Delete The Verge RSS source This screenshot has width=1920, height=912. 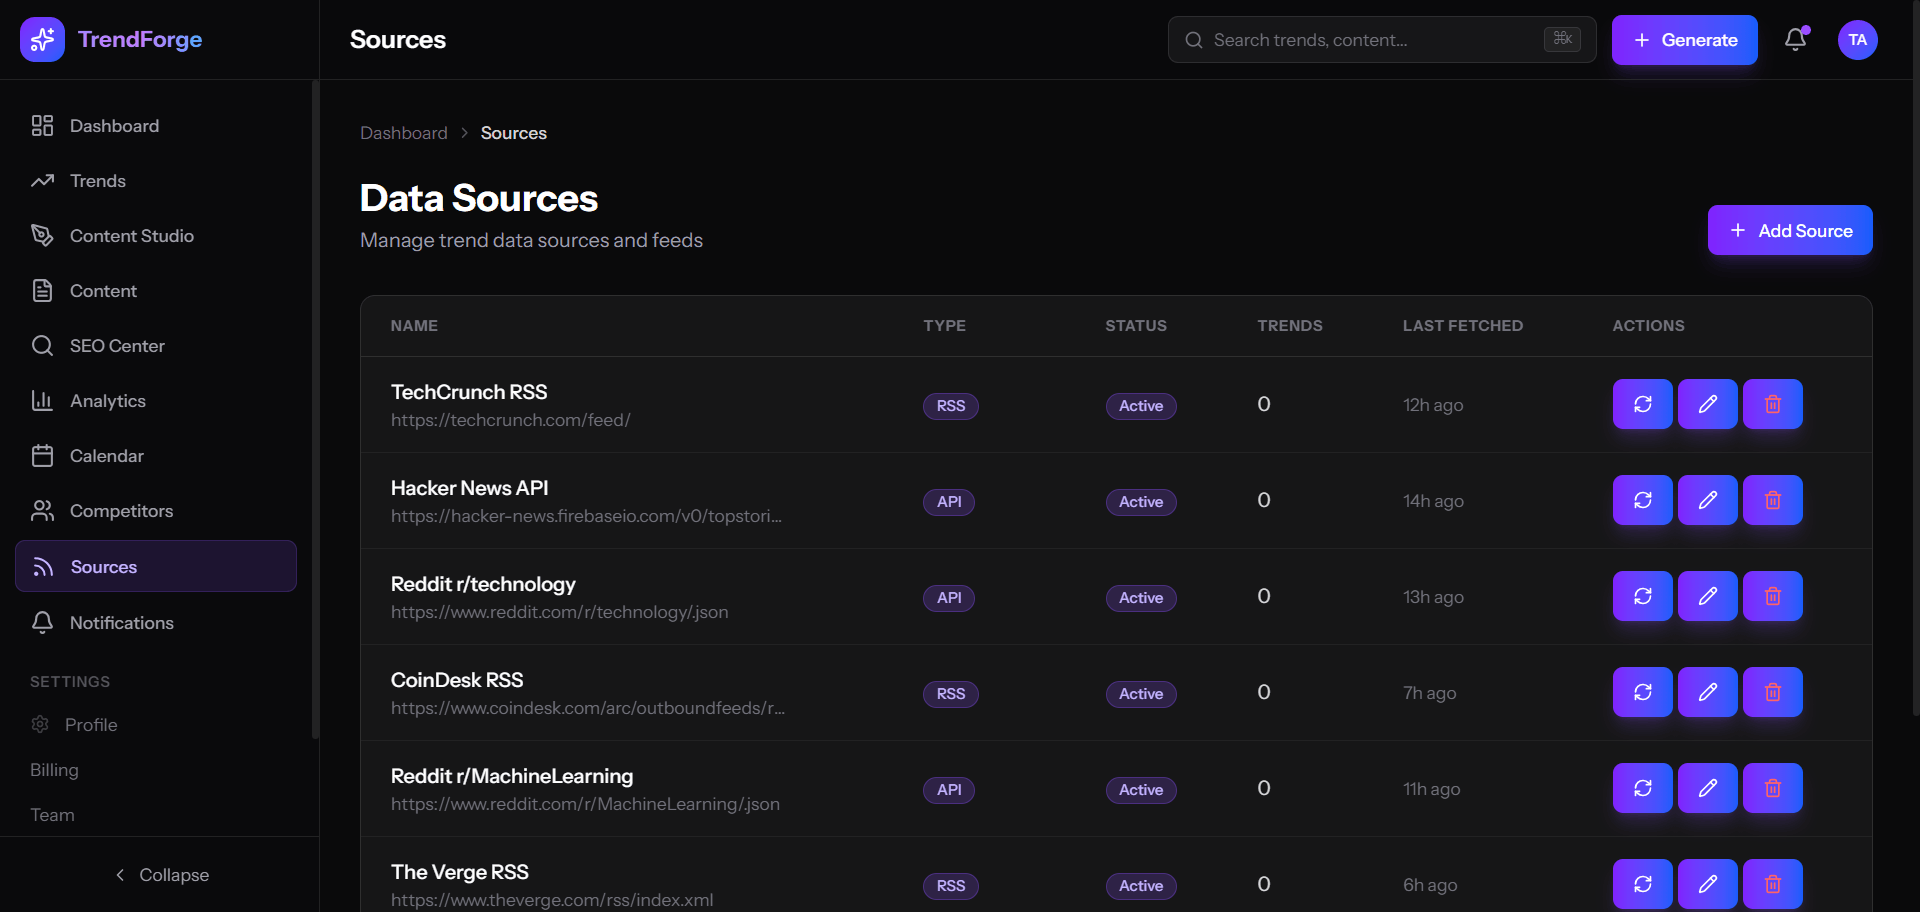point(1773,884)
